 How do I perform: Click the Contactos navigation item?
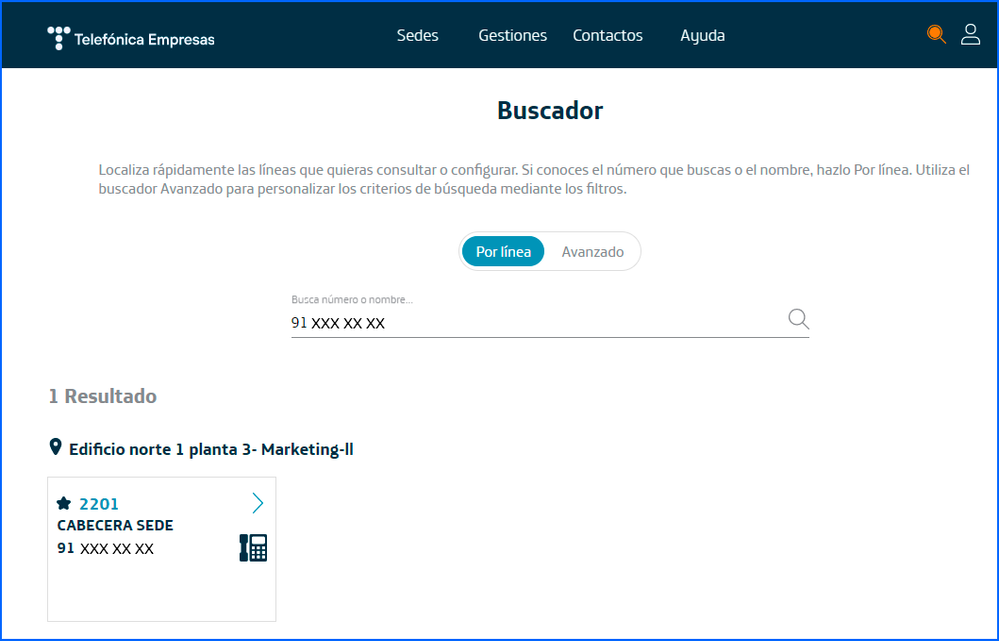[x=607, y=35]
